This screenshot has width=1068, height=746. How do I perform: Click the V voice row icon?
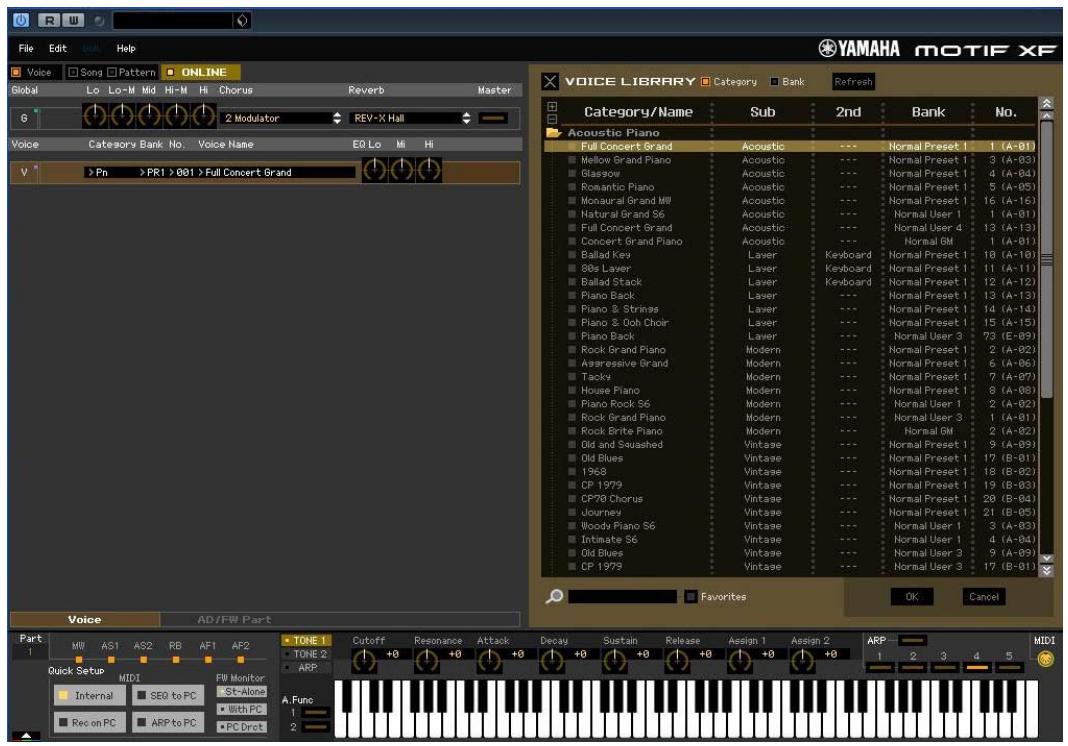pyautogui.click(x=25, y=172)
